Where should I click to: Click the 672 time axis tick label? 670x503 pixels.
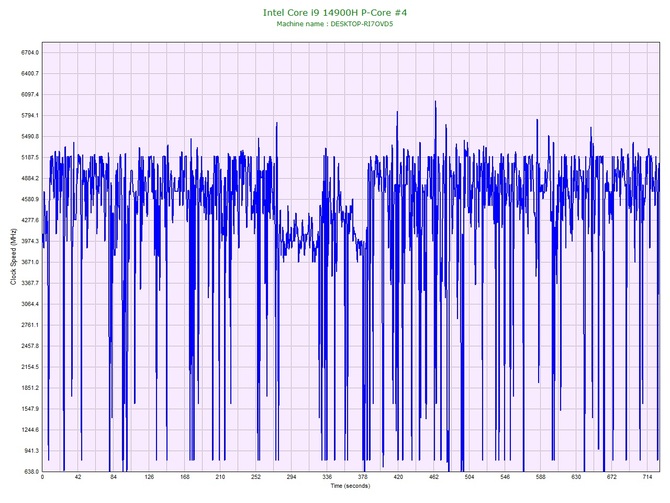click(x=612, y=477)
